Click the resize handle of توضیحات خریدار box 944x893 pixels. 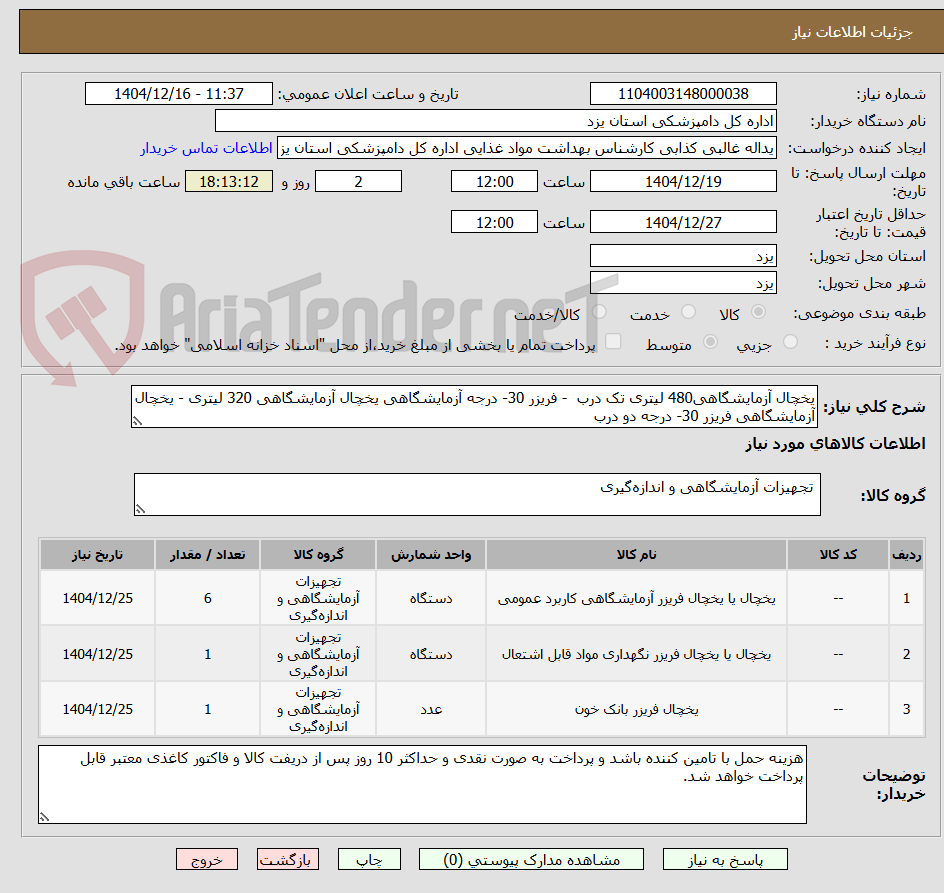45,817
